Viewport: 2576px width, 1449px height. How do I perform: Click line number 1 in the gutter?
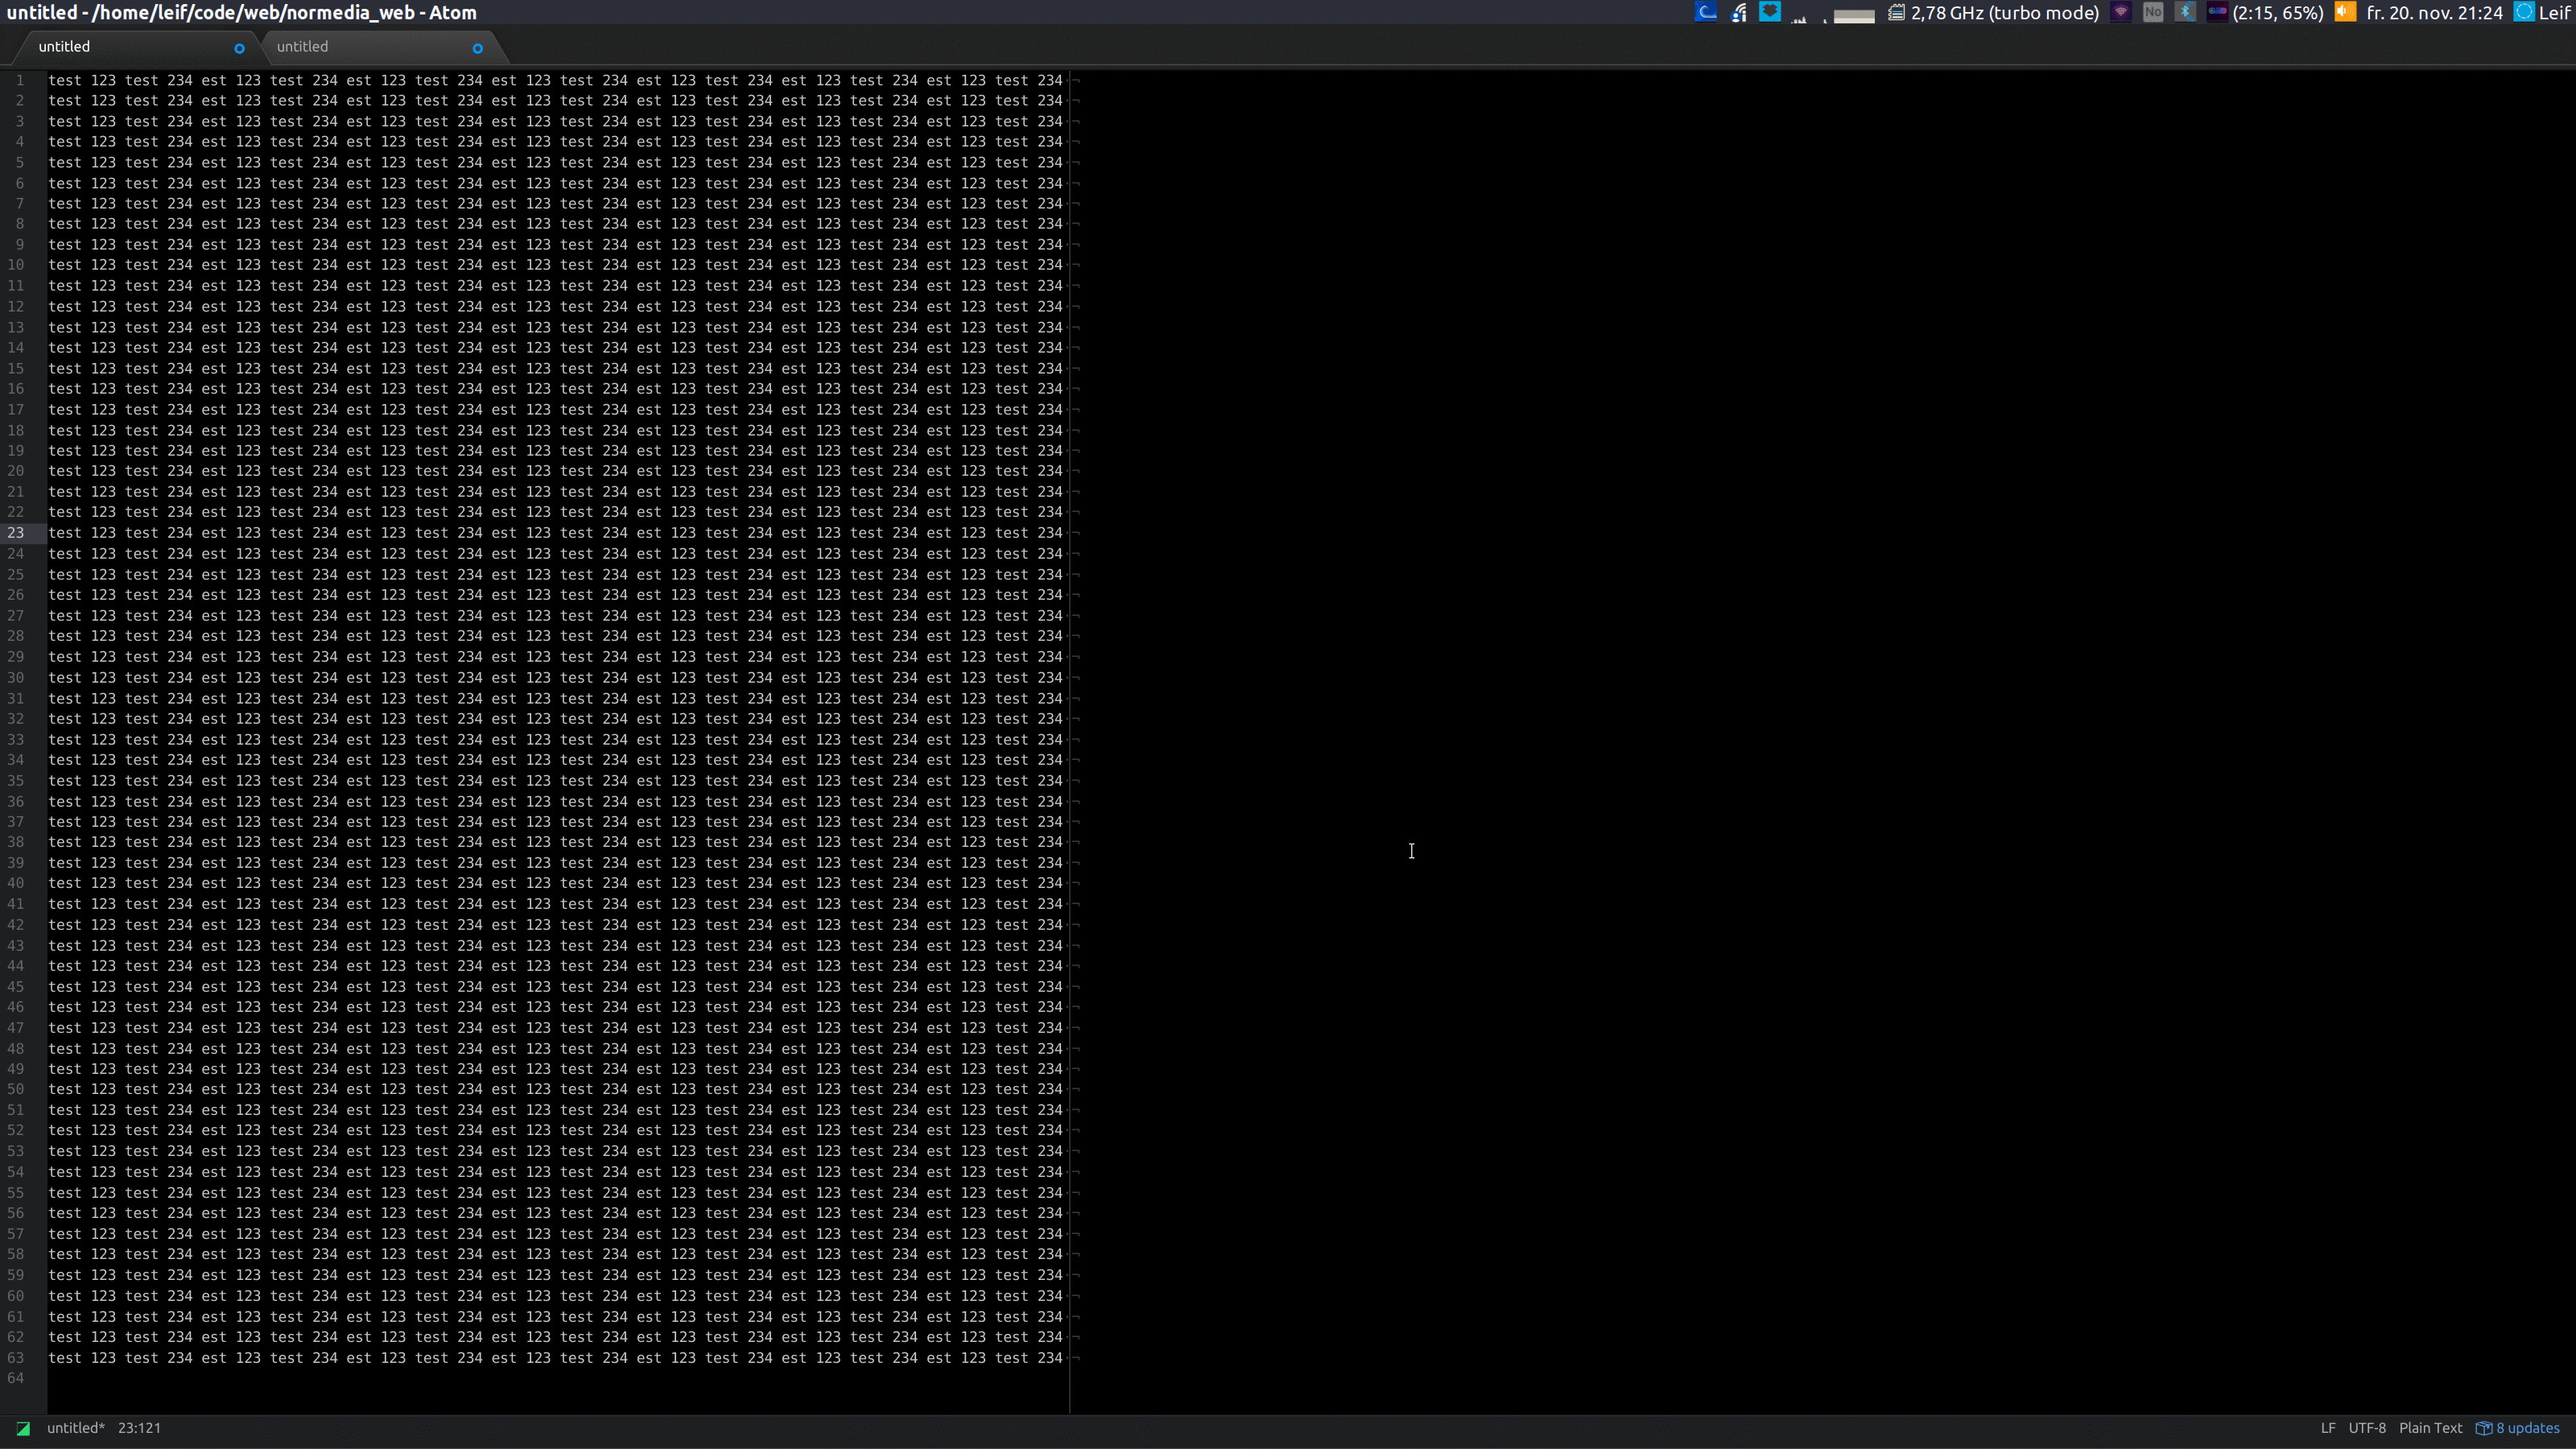coord(20,80)
